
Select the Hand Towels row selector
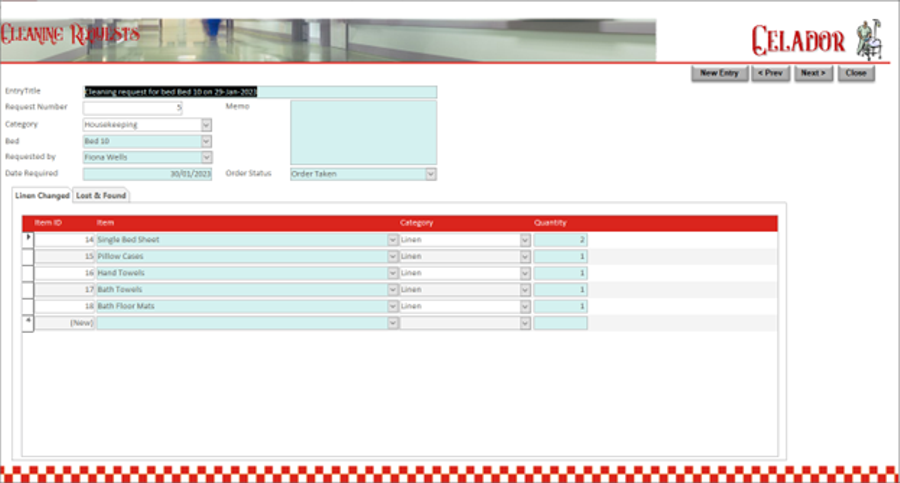pyautogui.click(x=28, y=273)
